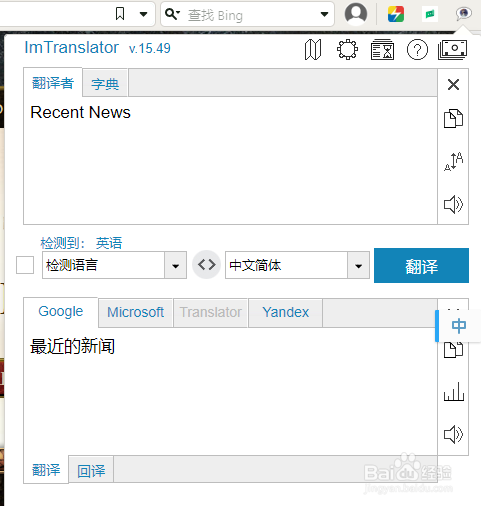Click the translated text 最近的新闻
The height and width of the screenshot is (506, 481).
[x=72, y=346]
